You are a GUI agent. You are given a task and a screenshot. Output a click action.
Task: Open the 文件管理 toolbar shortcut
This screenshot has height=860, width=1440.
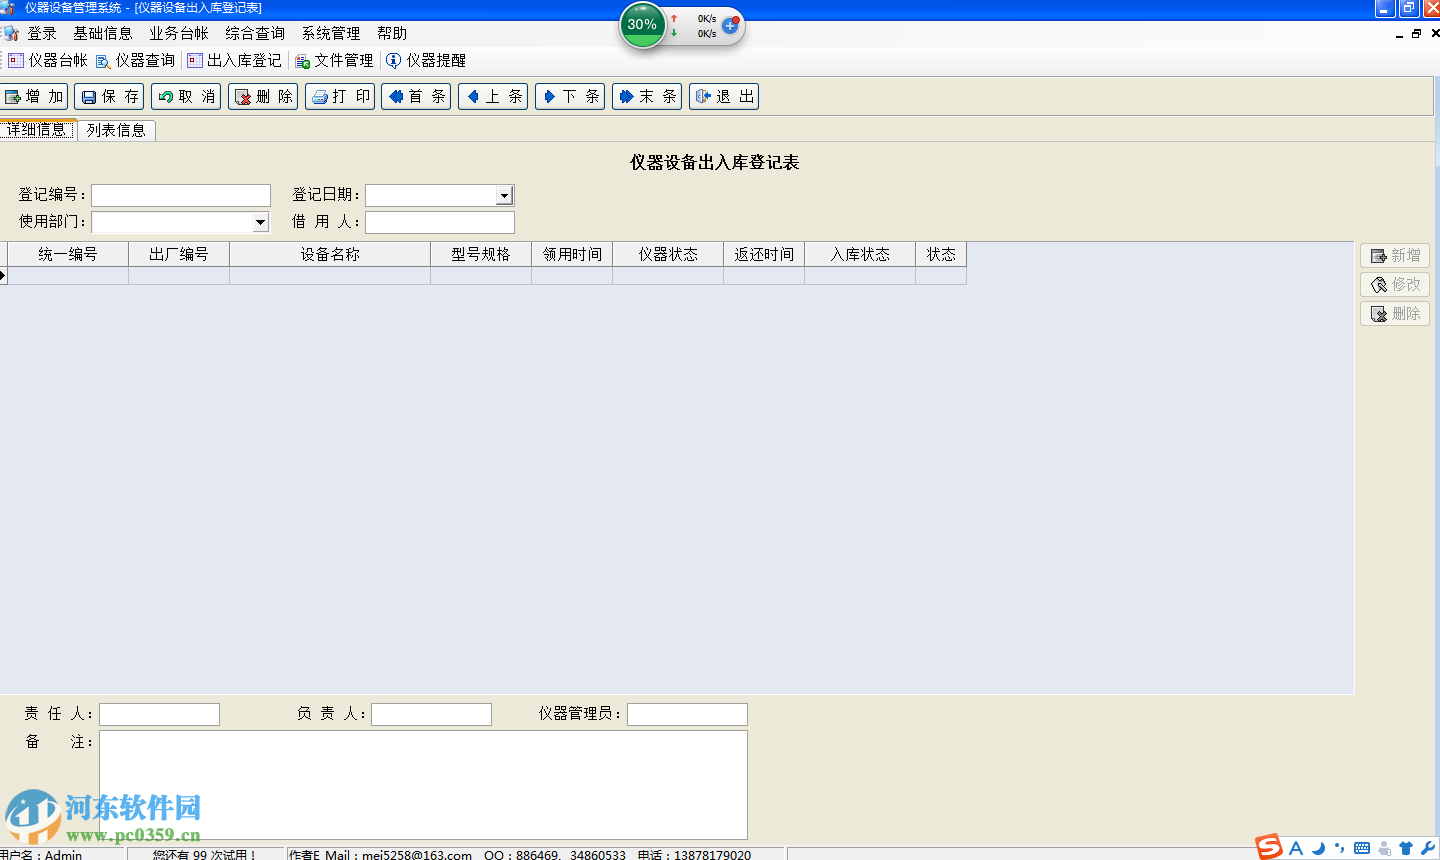(334, 61)
